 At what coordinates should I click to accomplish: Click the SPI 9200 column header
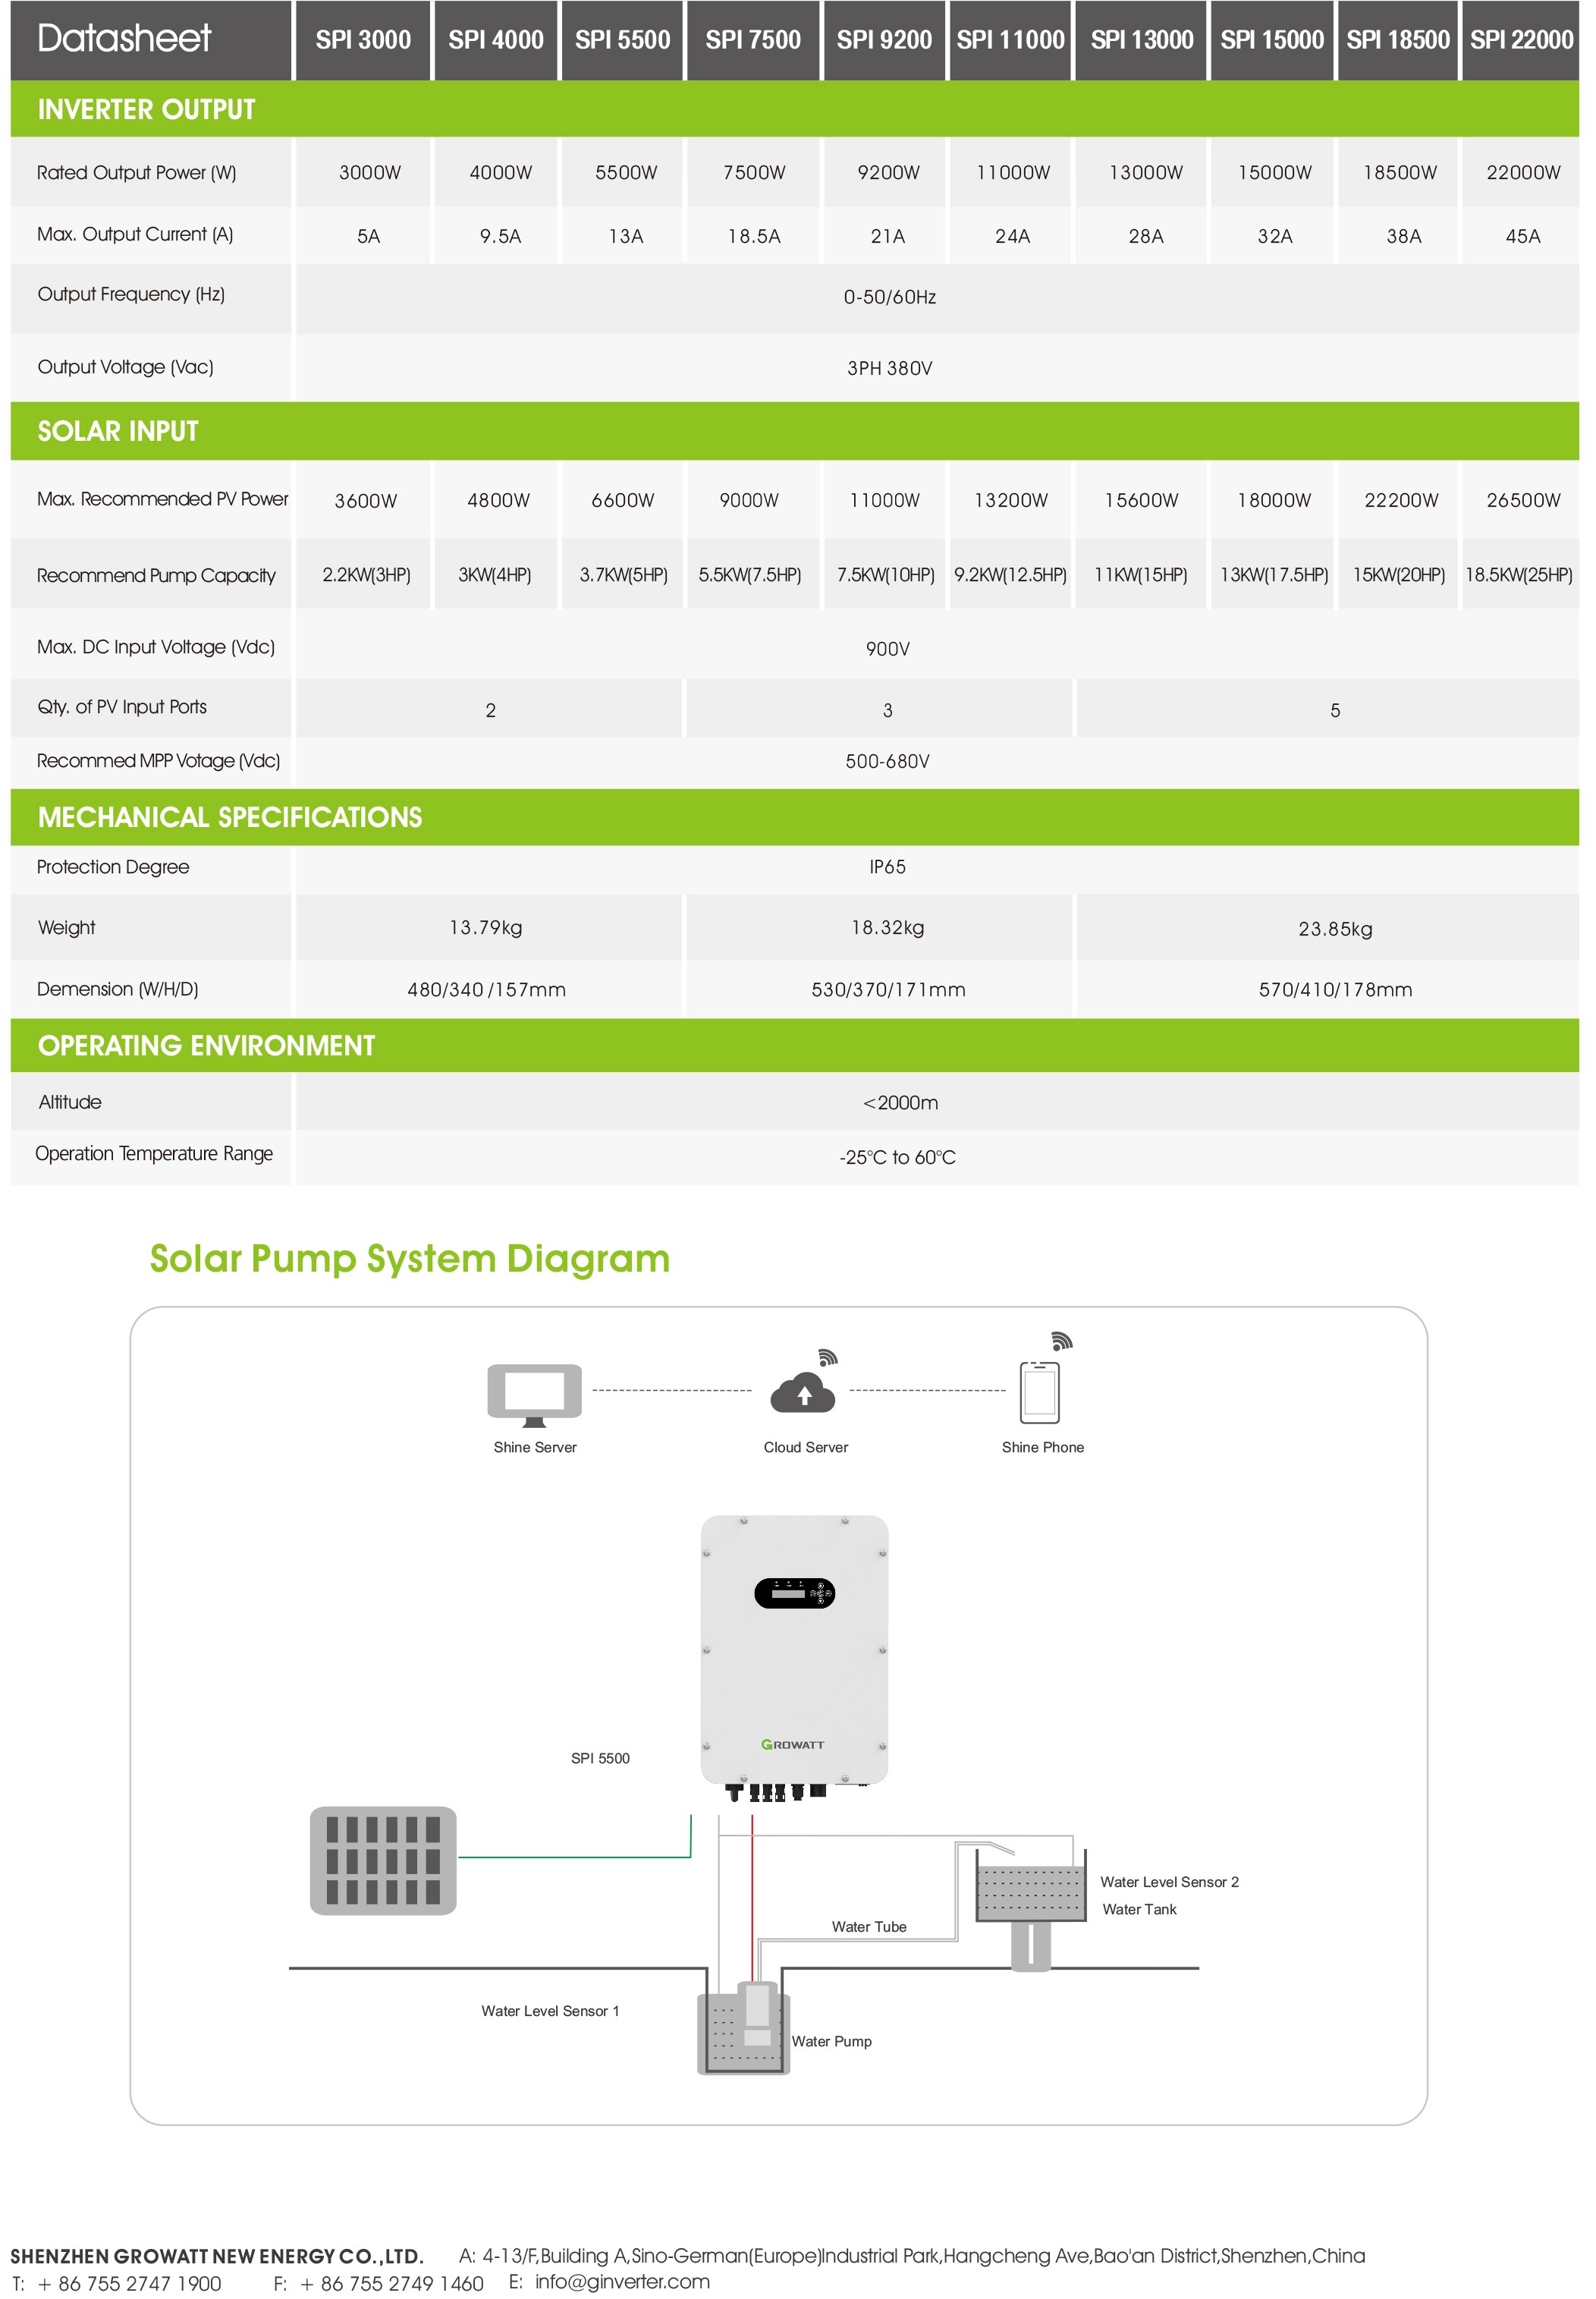(x=884, y=40)
